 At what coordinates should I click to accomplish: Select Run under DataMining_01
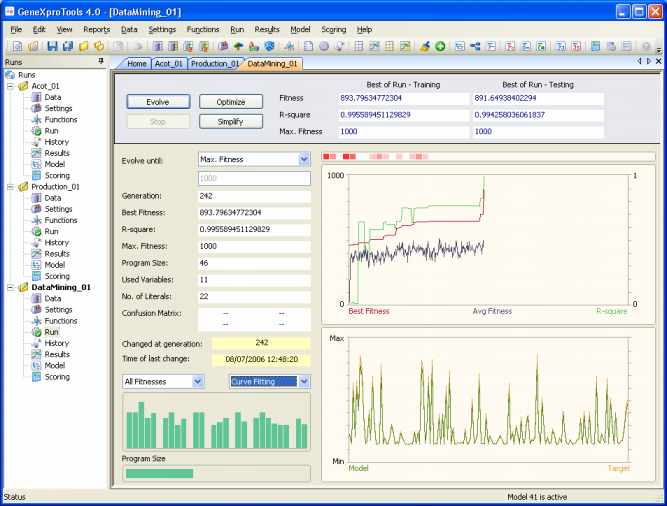click(x=51, y=332)
